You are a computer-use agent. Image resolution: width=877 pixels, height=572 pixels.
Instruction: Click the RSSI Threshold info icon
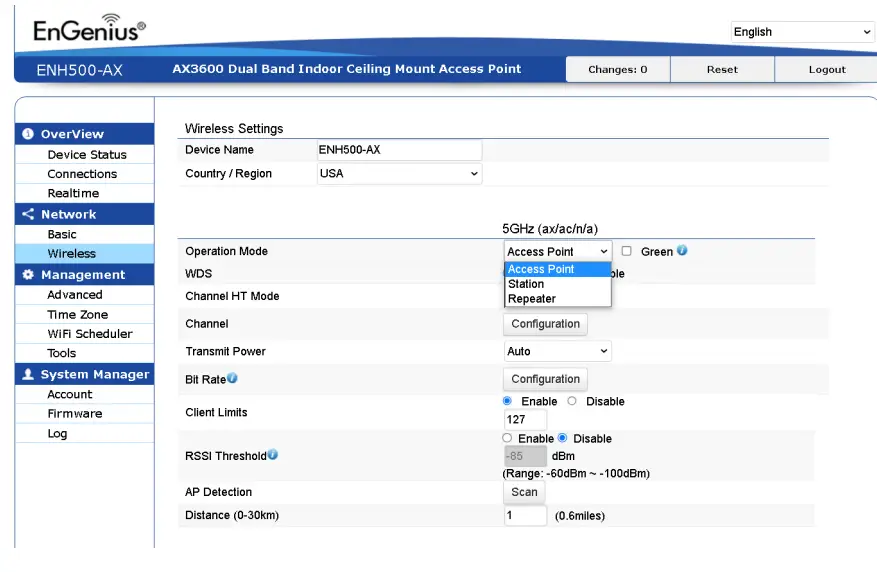tap(272, 455)
